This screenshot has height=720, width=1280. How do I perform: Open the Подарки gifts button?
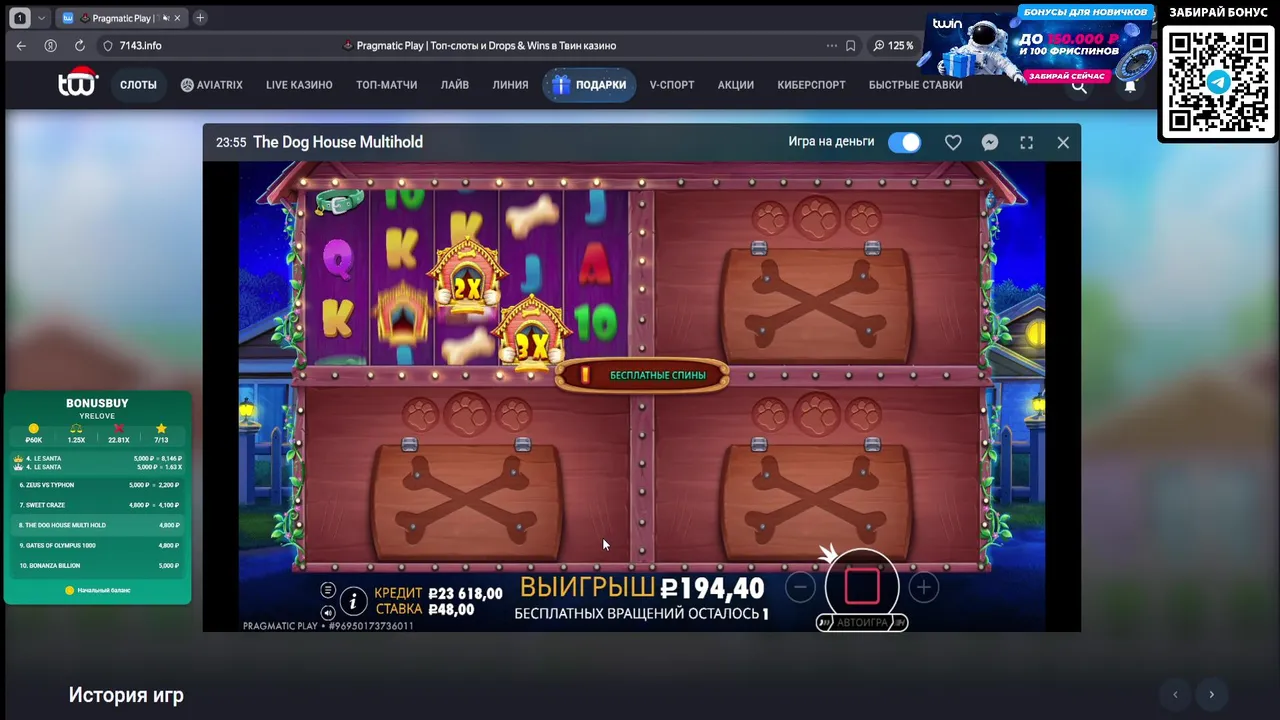(x=589, y=85)
